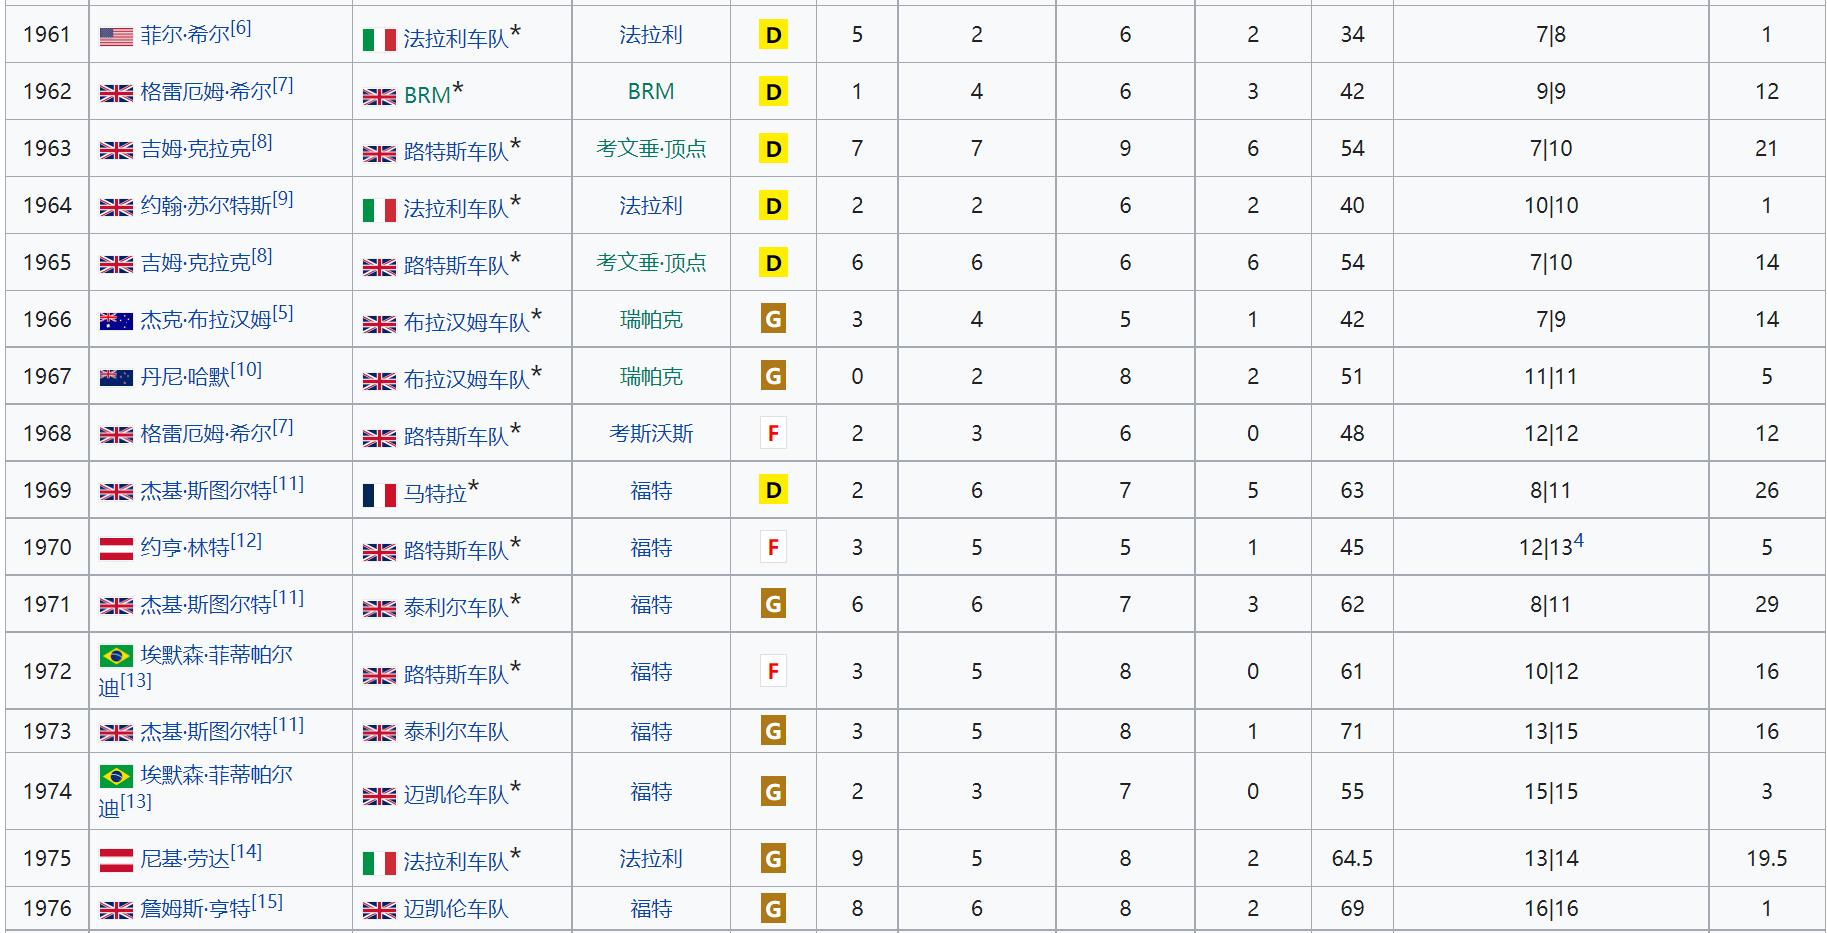Open the 菲尔·希尔 driver link
This screenshot has width=1827, height=933.
[185, 35]
